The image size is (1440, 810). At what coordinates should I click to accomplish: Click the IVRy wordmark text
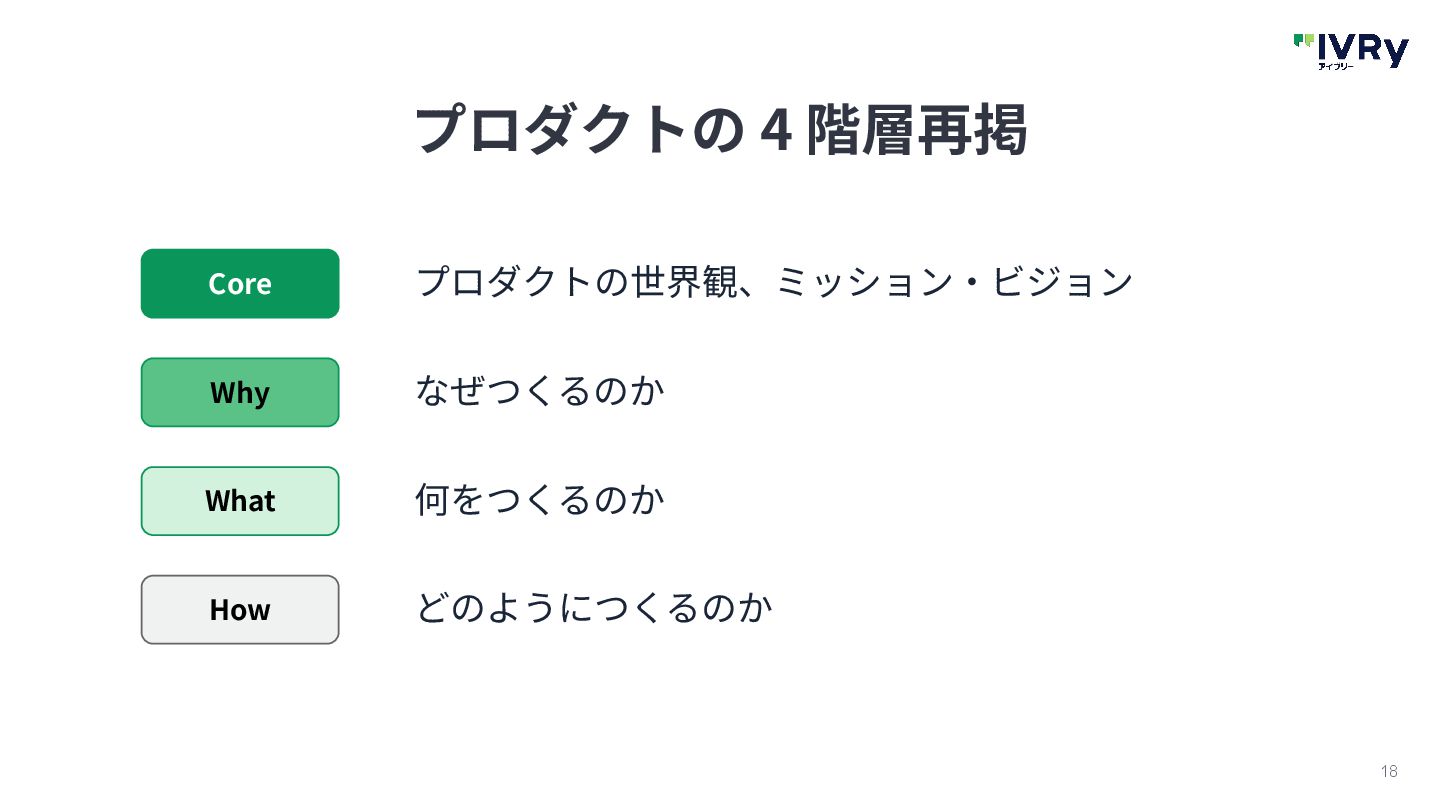tap(1363, 49)
